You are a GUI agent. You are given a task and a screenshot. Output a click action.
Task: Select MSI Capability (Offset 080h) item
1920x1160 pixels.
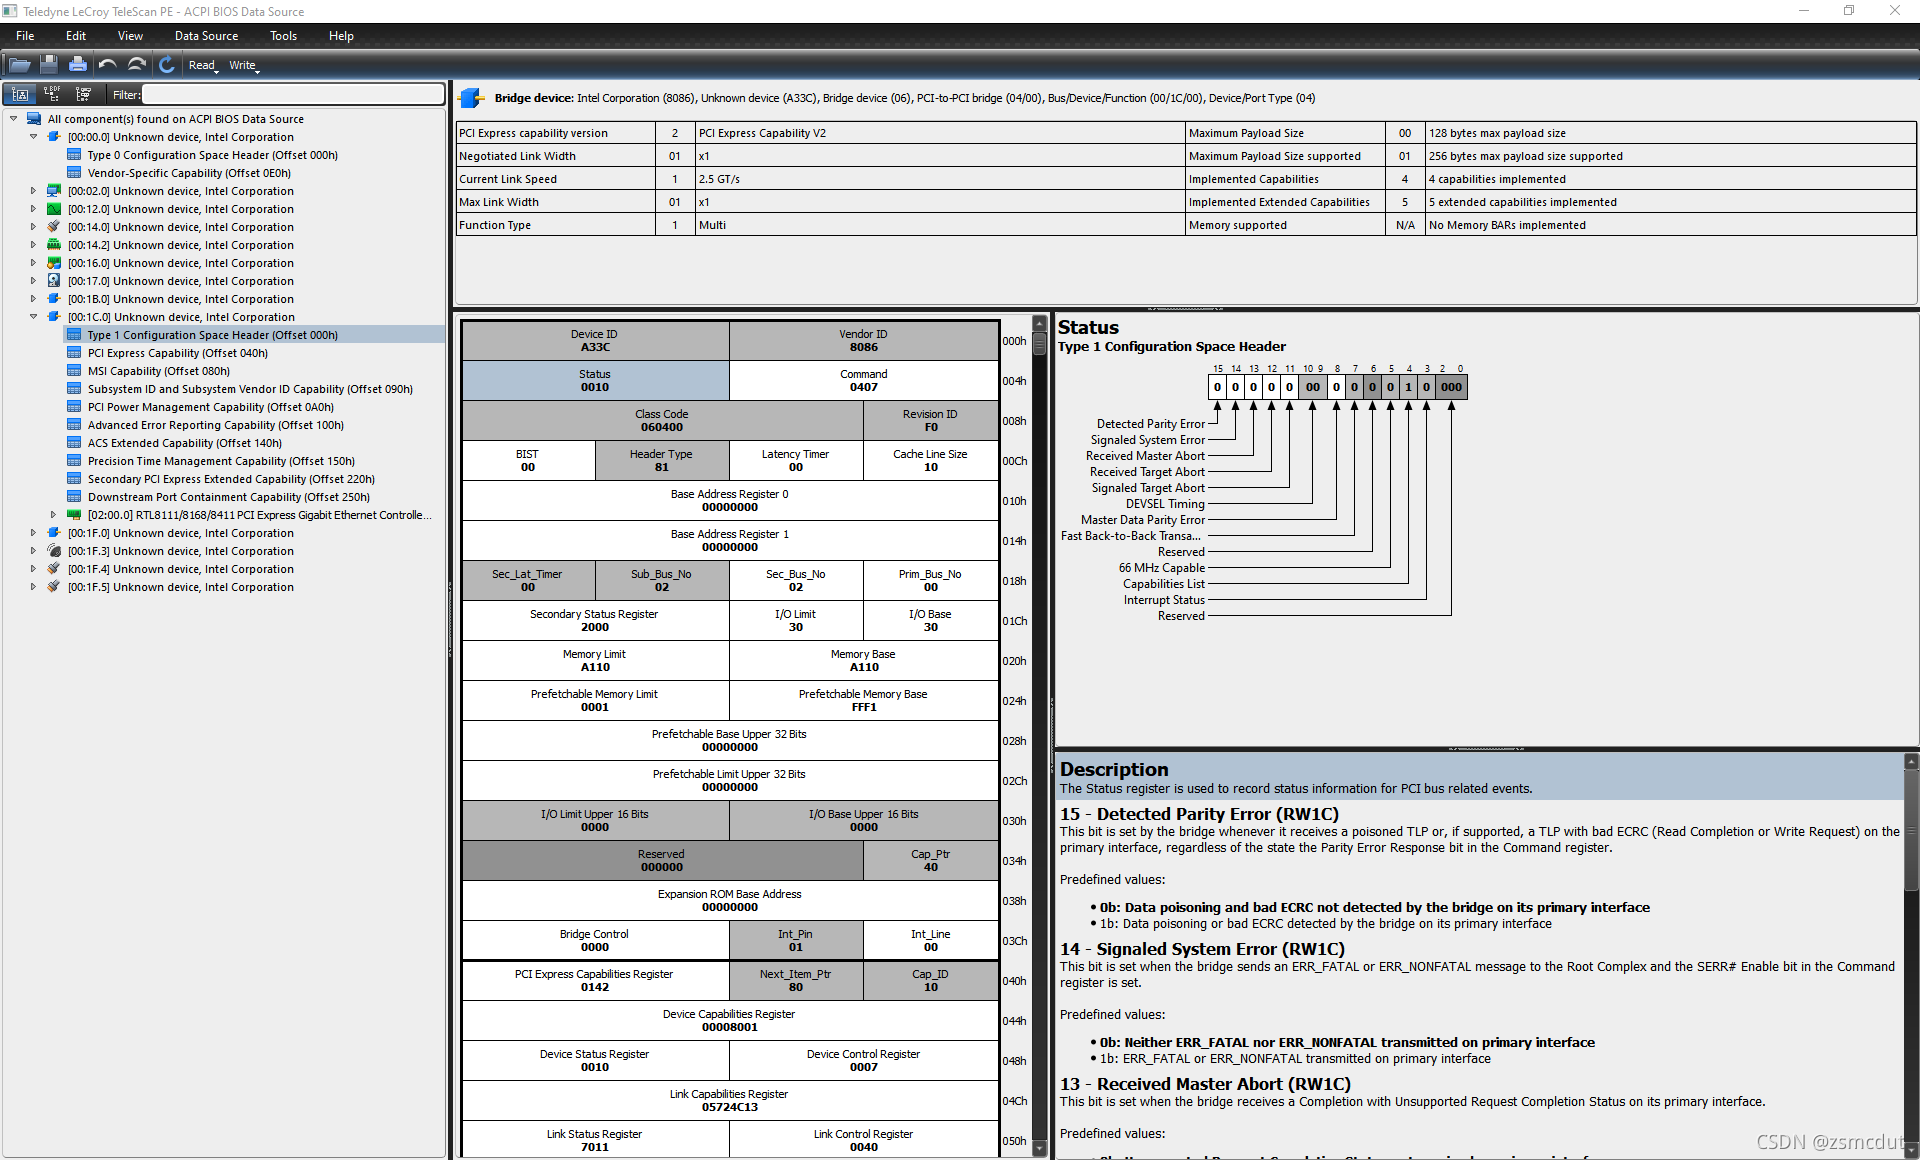pos(158,371)
